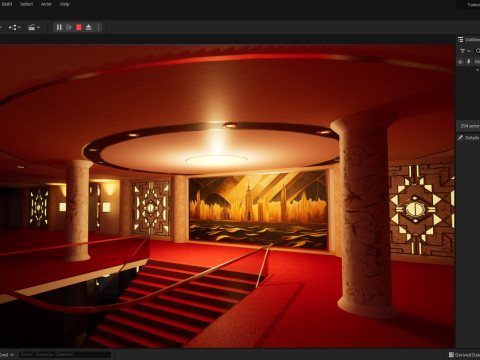Click the 294 actors count label

tap(470, 126)
